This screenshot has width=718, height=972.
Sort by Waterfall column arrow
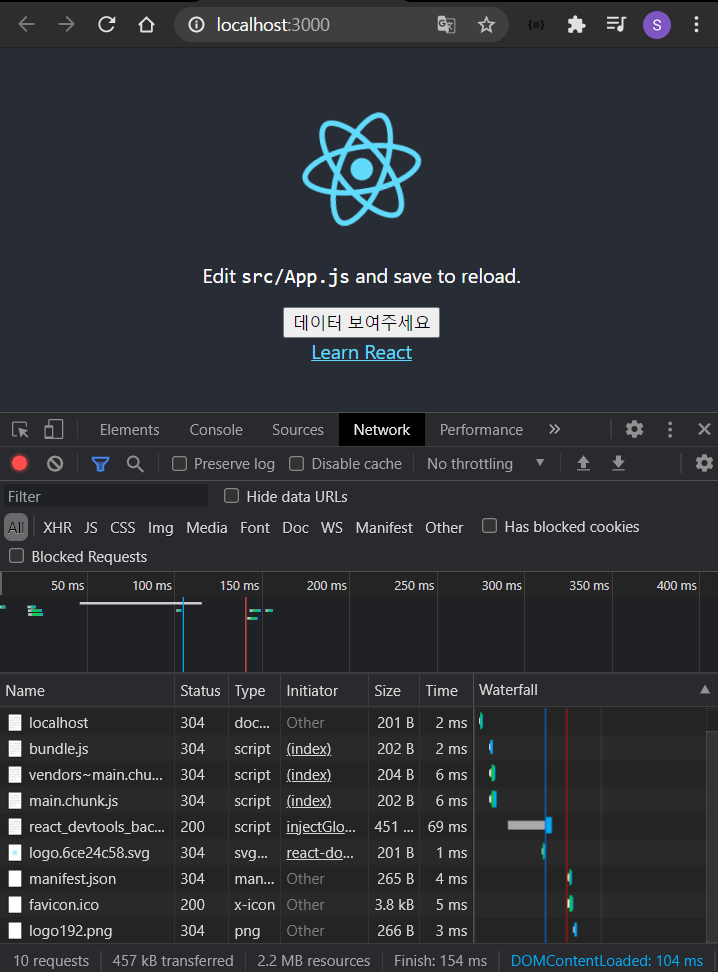pos(705,690)
